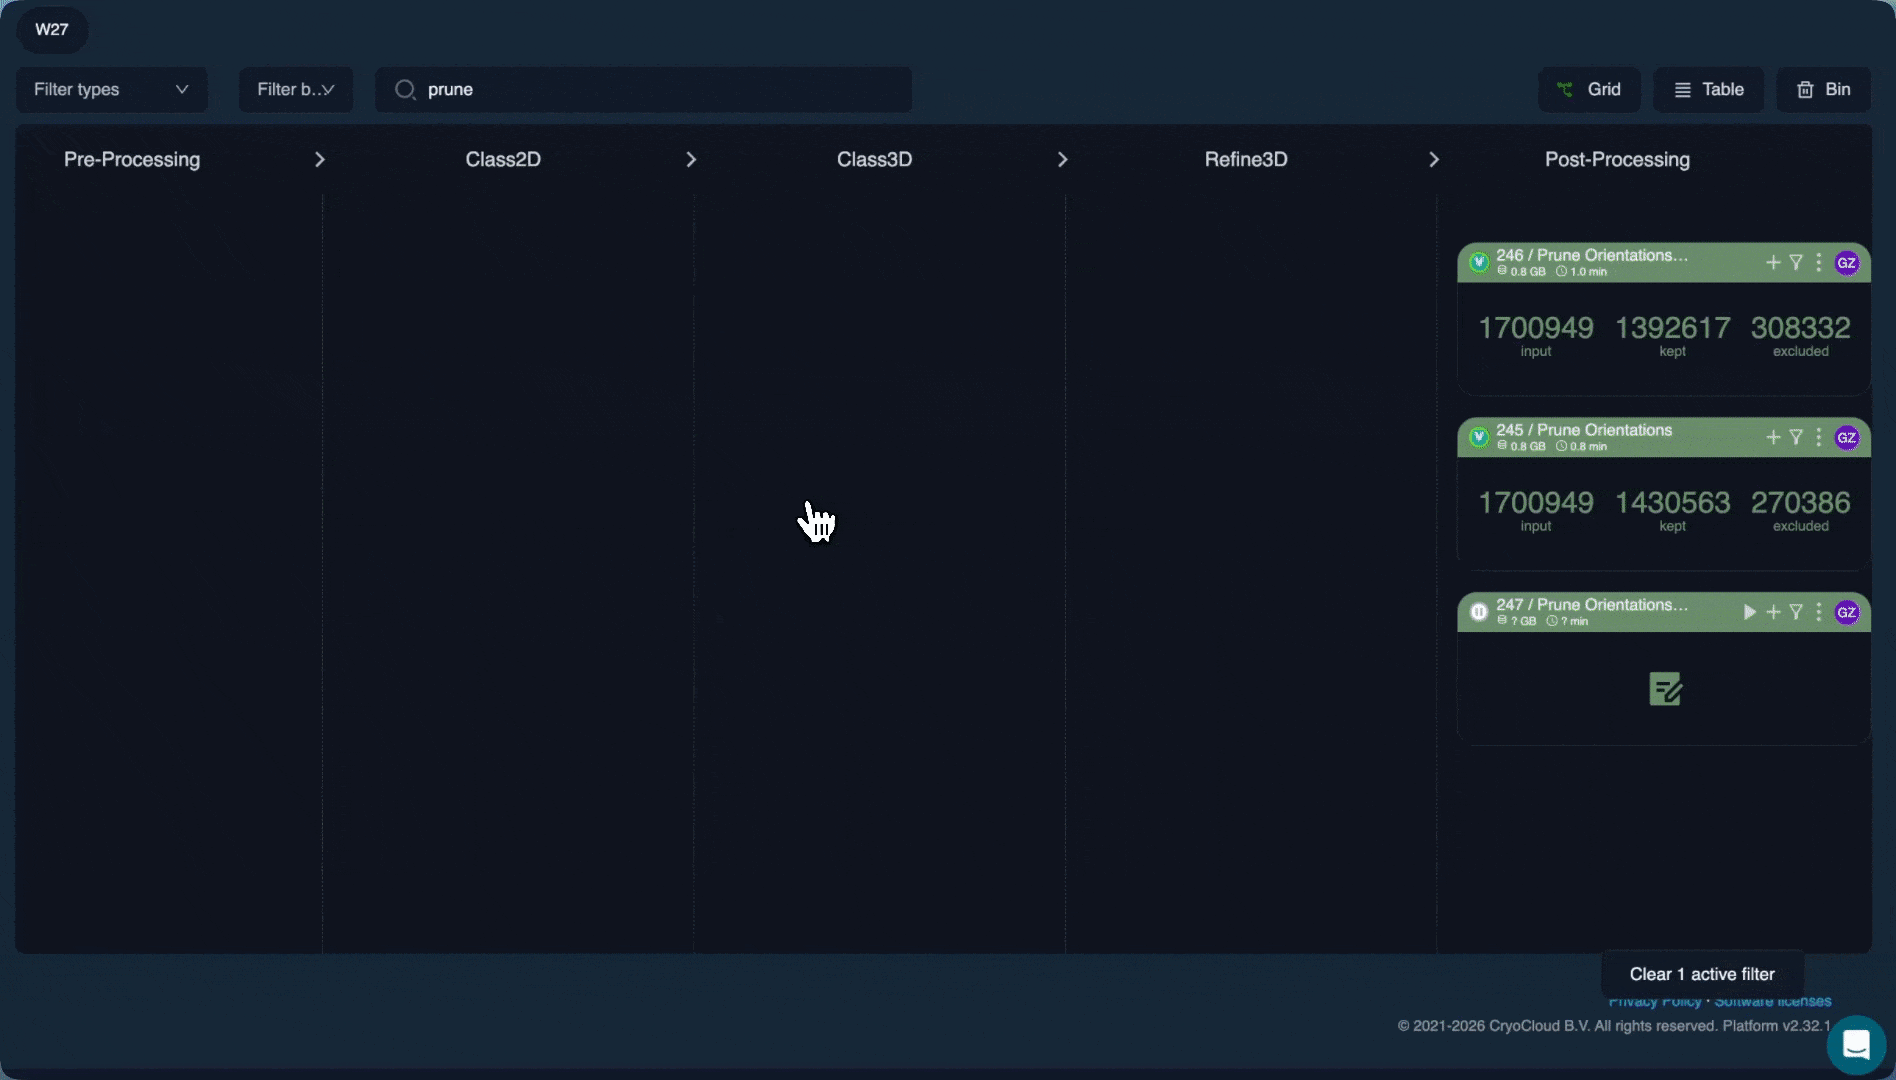Open the second Filter b.. dropdown

[x=296, y=90]
